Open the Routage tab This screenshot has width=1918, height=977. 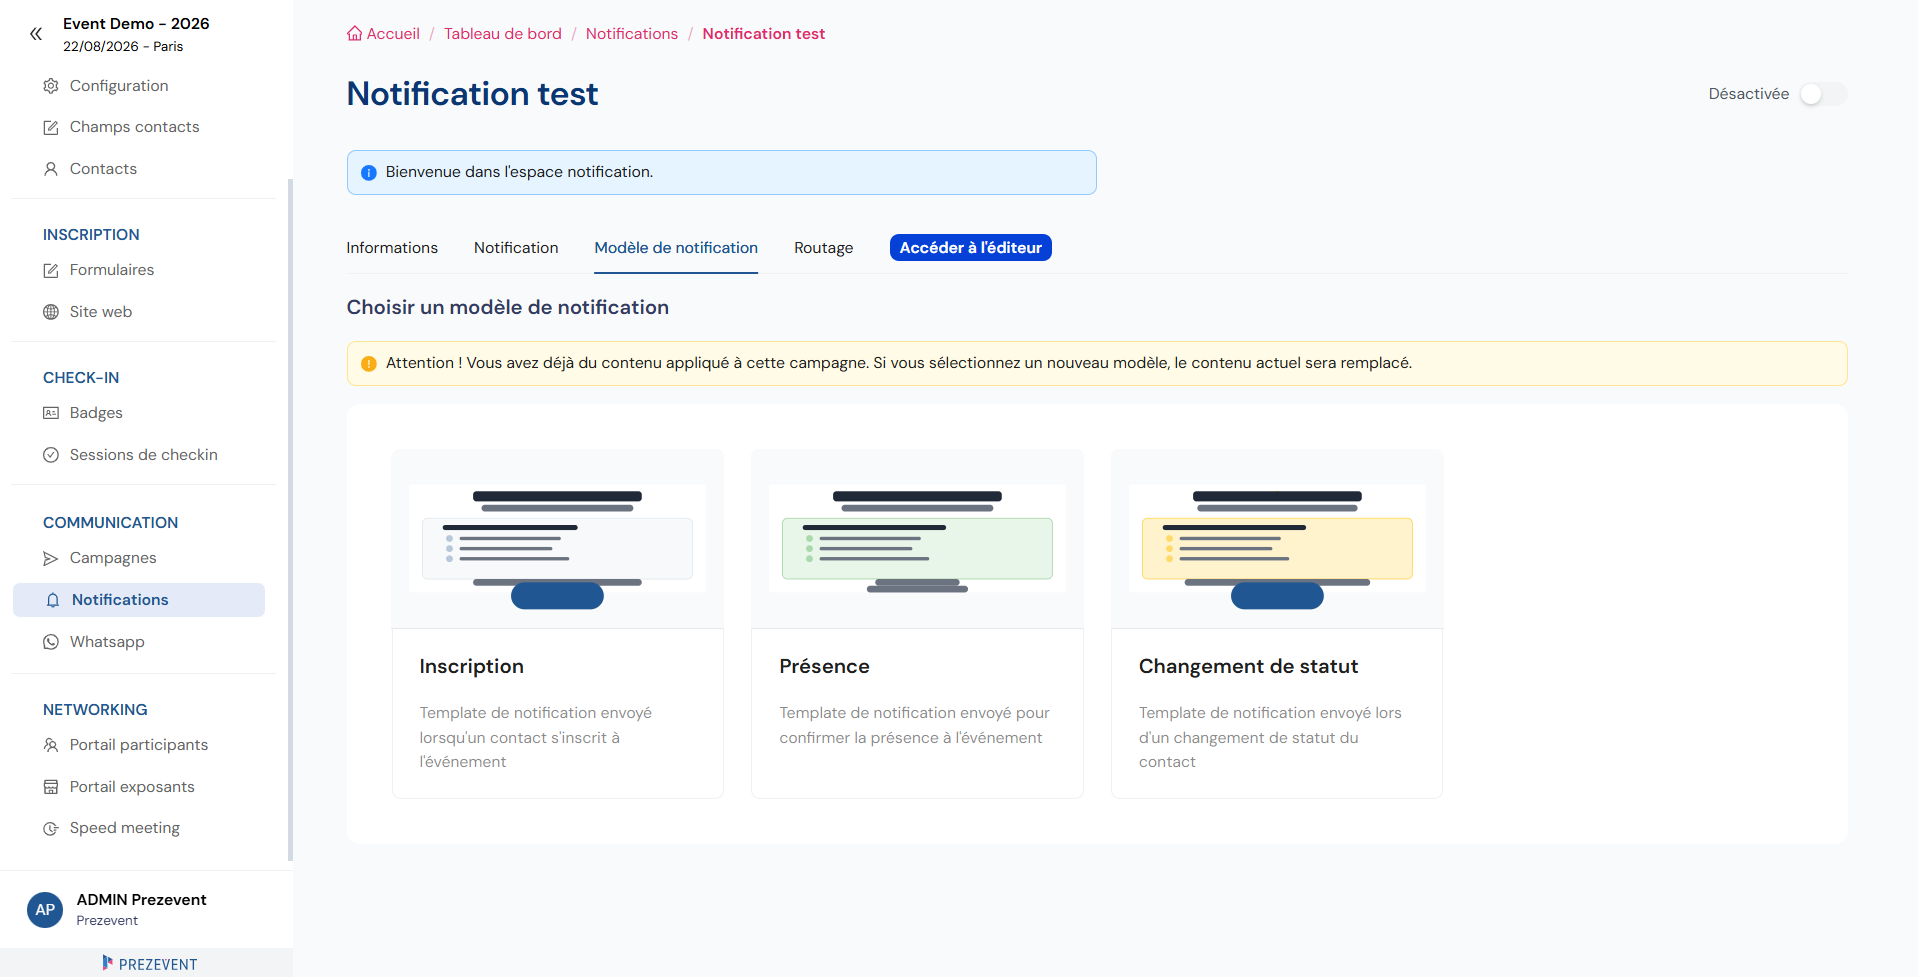pos(824,248)
